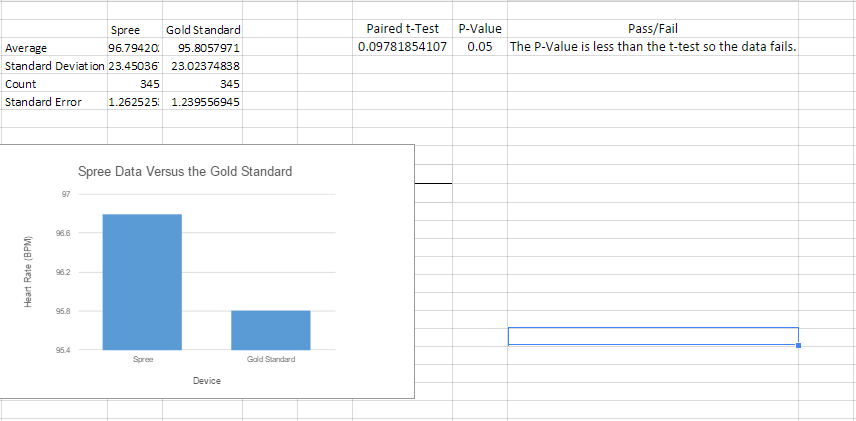Image resolution: width=856 pixels, height=421 pixels.
Task: Select the highlighted empty cell with blue border
Action: click(652, 336)
